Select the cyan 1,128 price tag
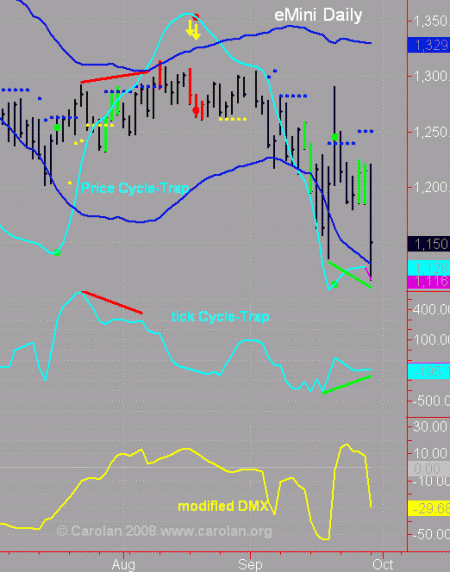450x572 pixels. pos(429,268)
